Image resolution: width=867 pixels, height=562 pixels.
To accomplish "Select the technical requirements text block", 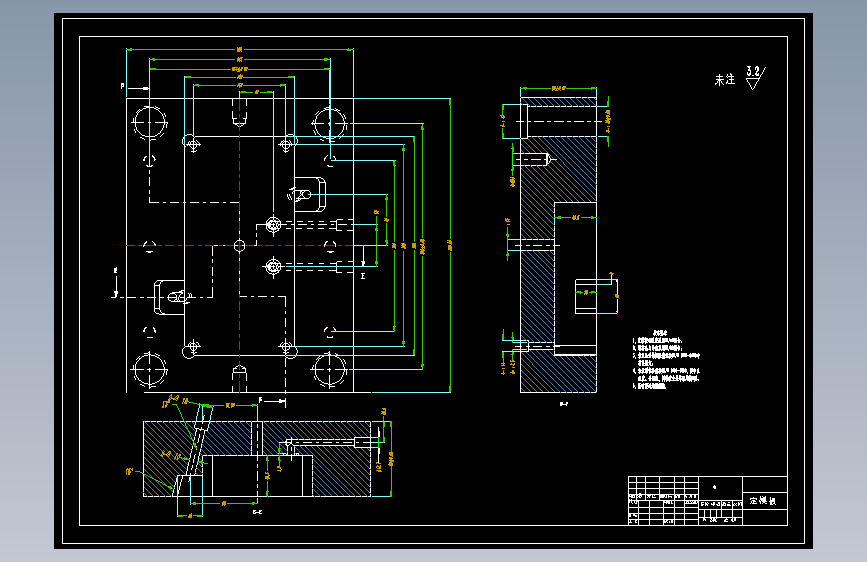I will pyautogui.click(x=666, y=360).
